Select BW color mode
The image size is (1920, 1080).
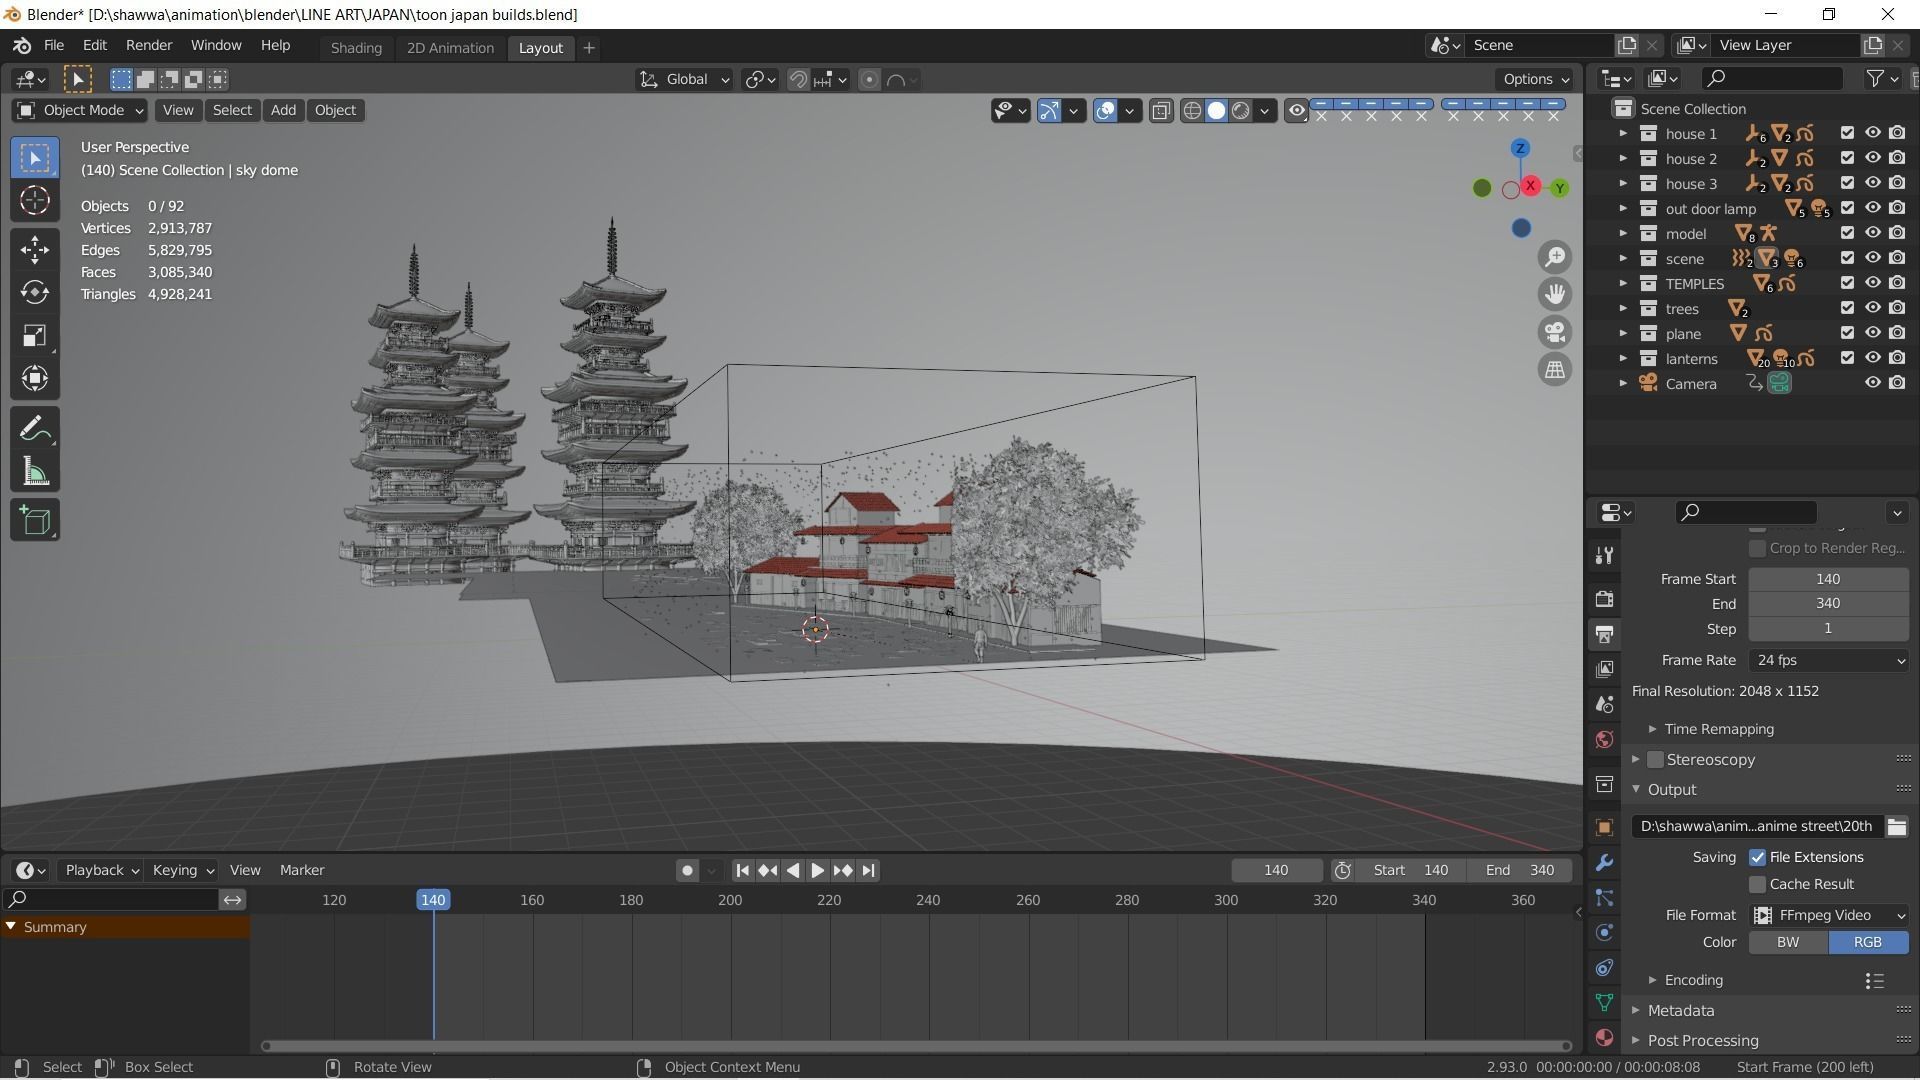click(1788, 943)
